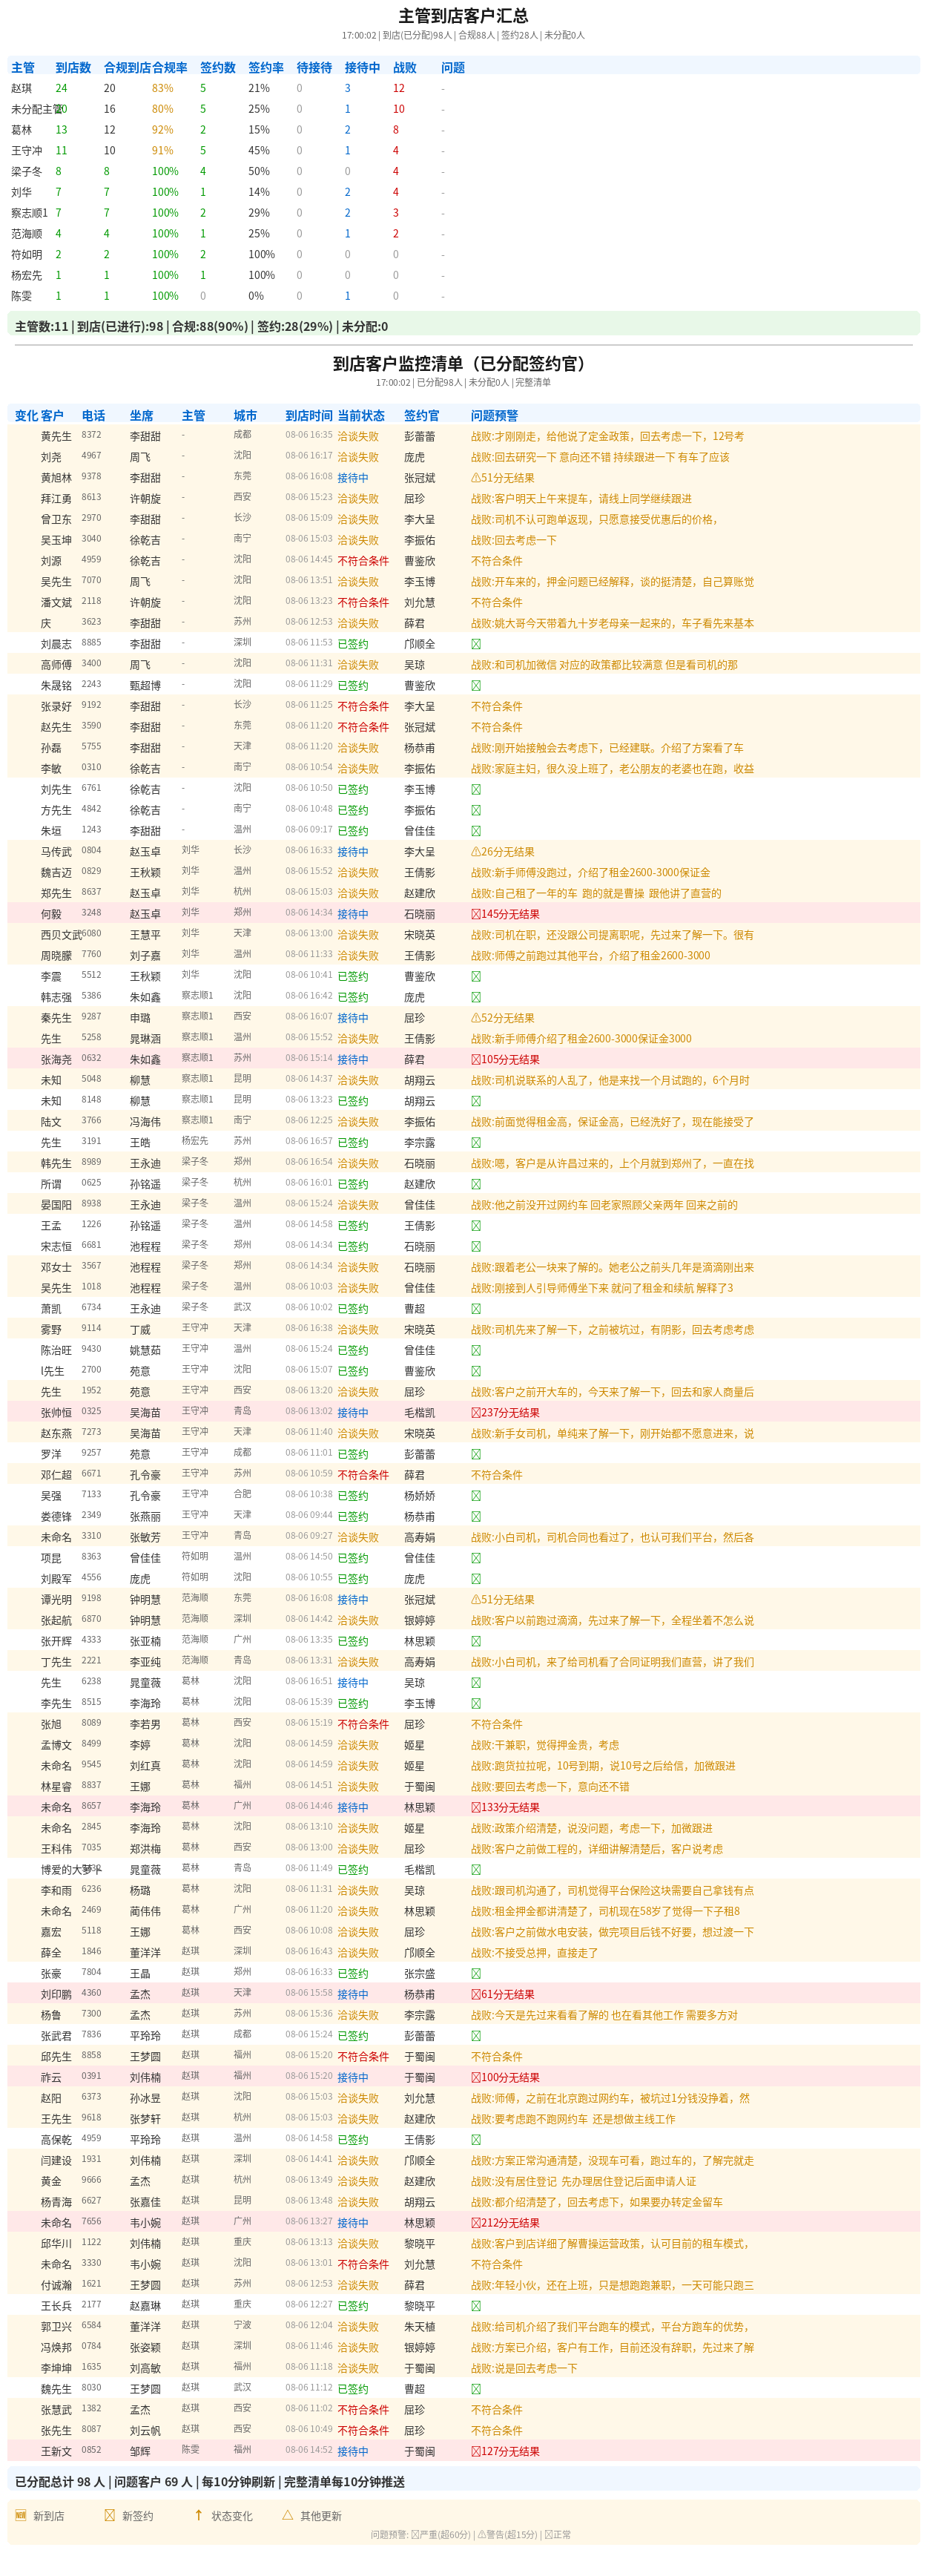
Task: Click the green check icon in 王长兵's row
Action: tap(476, 2306)
